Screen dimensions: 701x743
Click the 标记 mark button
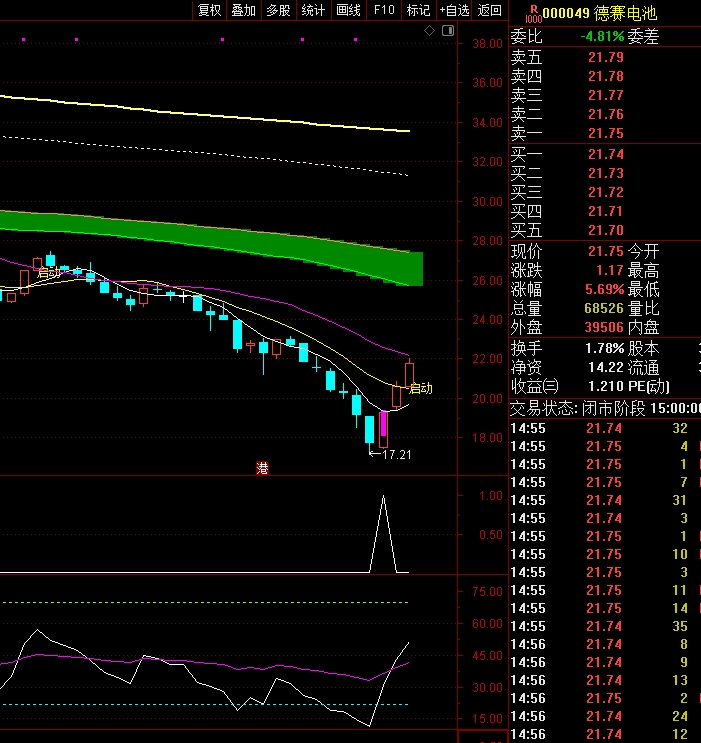point(419,10)
